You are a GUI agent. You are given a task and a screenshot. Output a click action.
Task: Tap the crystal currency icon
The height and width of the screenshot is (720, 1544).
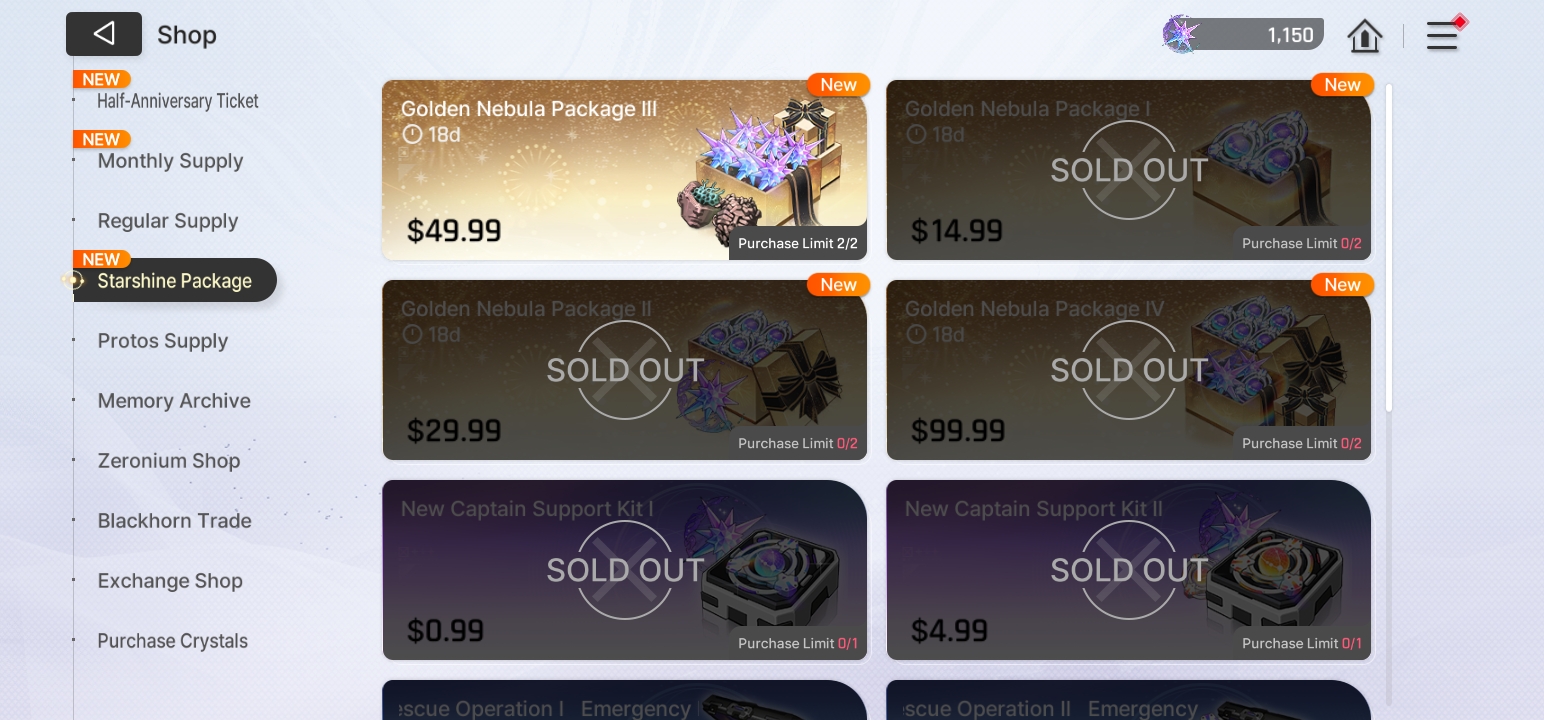click(1181, 35)
